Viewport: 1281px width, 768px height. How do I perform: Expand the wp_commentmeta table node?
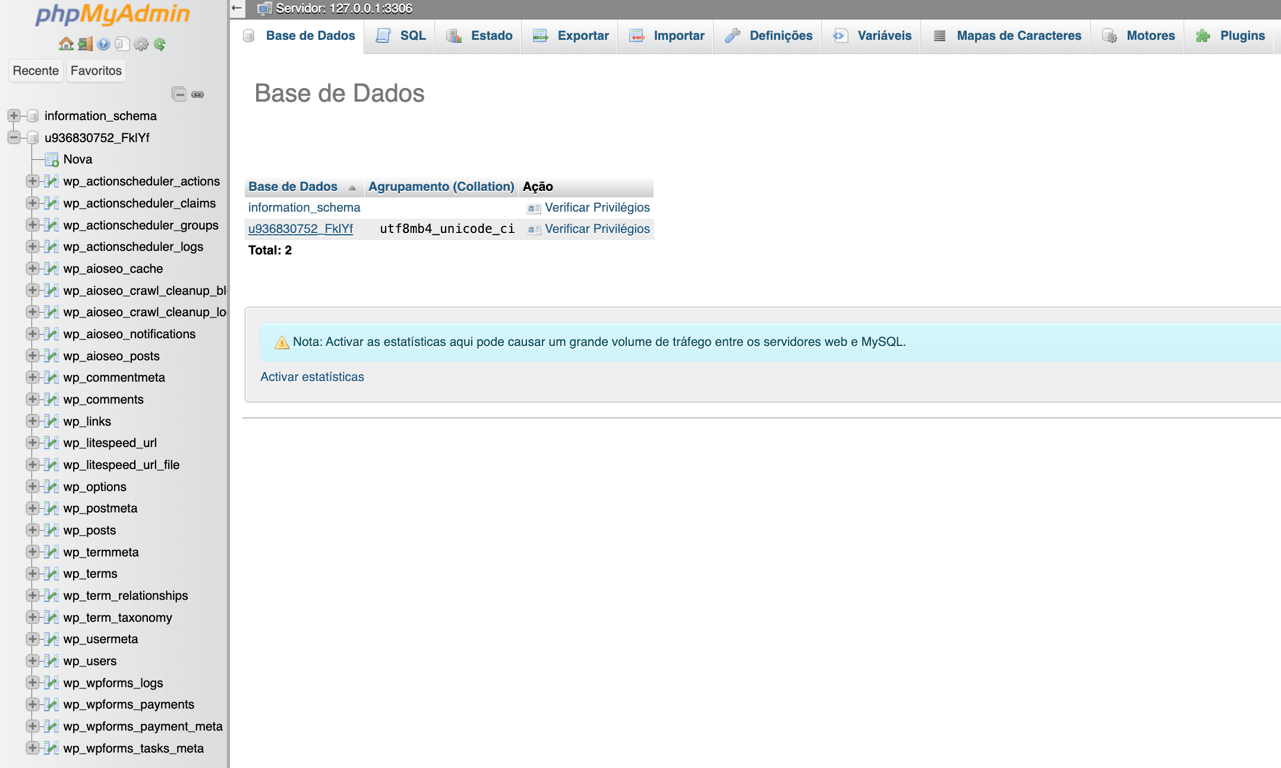[x=33, y=378]
